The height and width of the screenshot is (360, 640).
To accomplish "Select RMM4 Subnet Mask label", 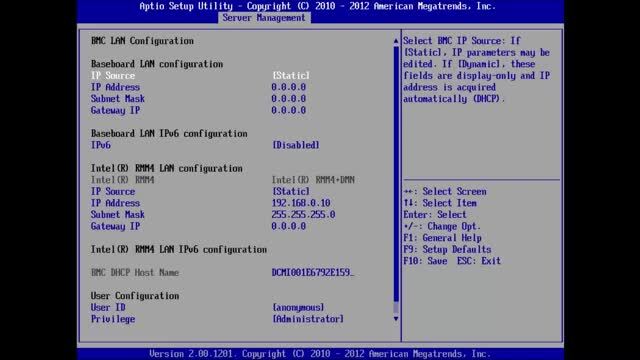I will click(118, 215).
